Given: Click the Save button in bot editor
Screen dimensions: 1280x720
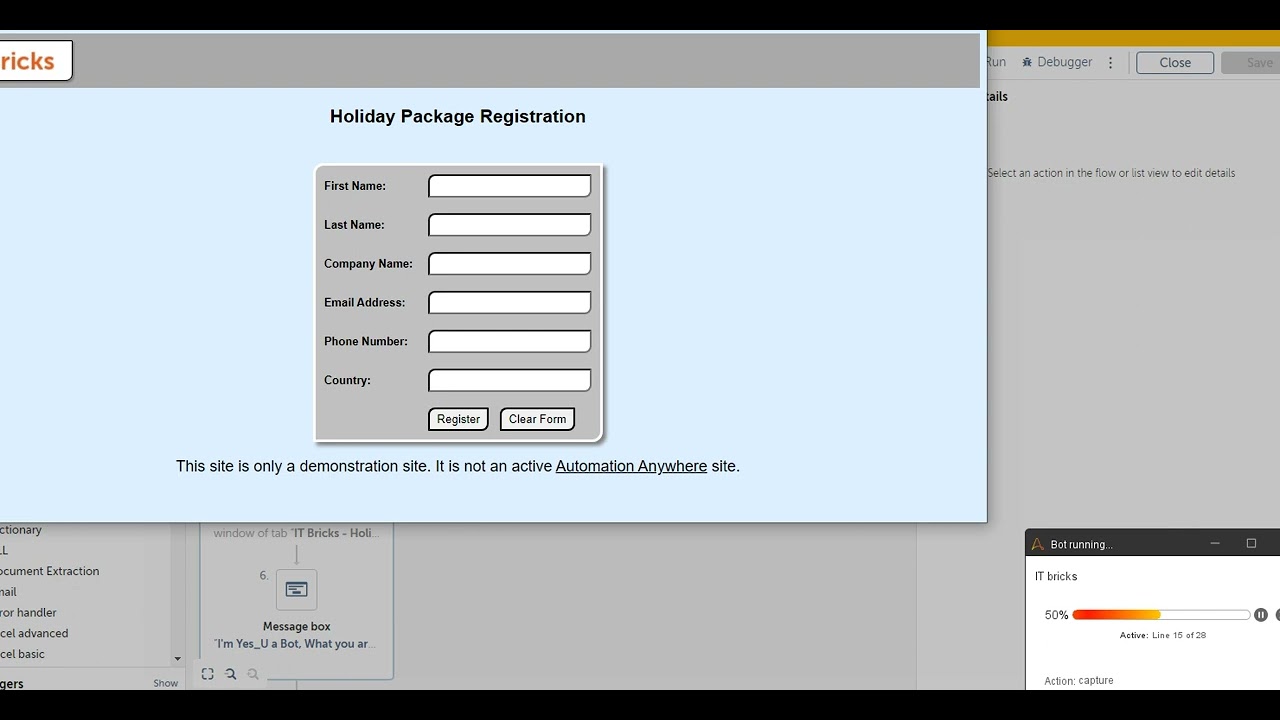Looking at the screenshot, I should (1251, 62).
